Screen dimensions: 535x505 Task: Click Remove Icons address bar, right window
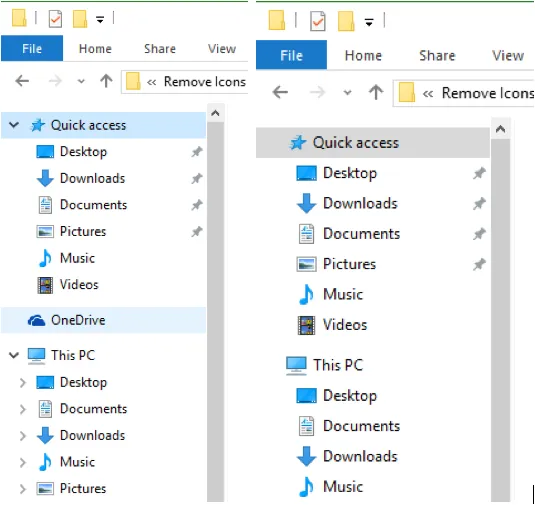(463, 93)
